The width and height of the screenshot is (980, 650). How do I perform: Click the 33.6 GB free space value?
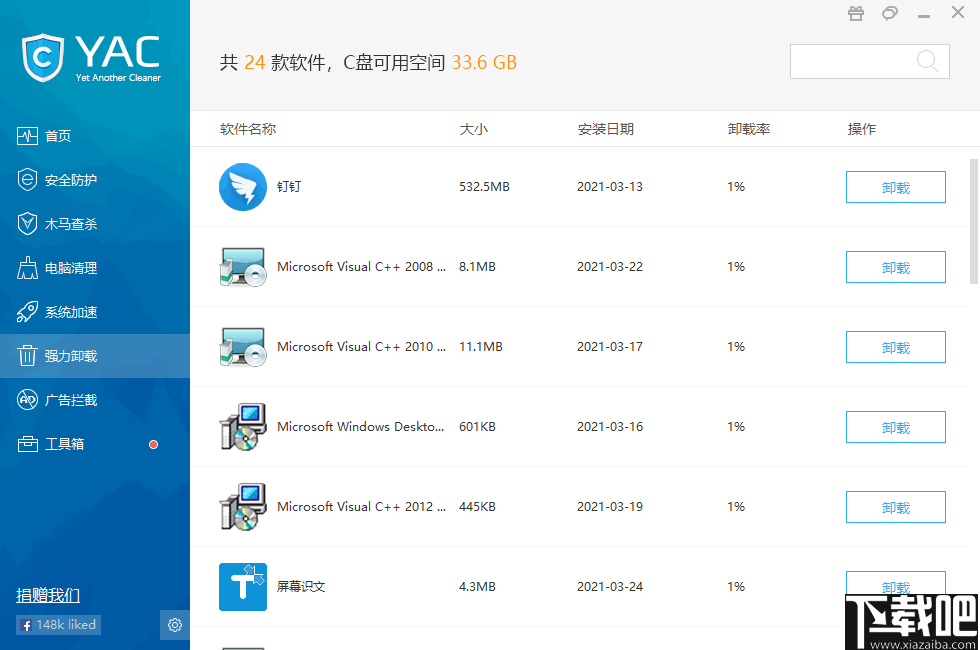pos(484,62)
